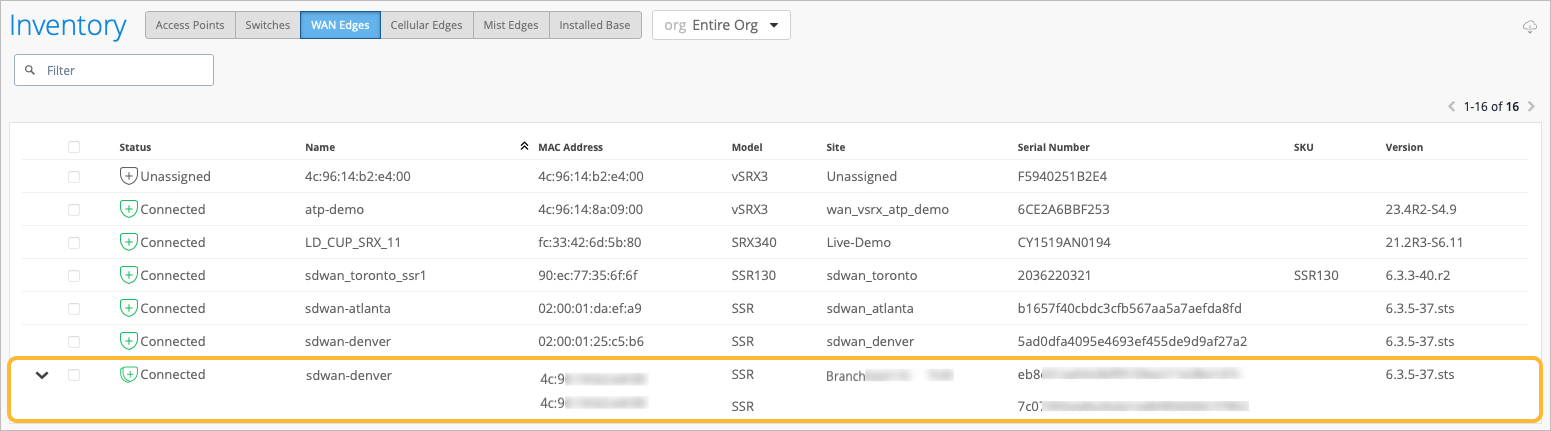The image size is (1551, 431).
Task: Switch to the Mist Edges tab
Action: click(x=509, y=25)
